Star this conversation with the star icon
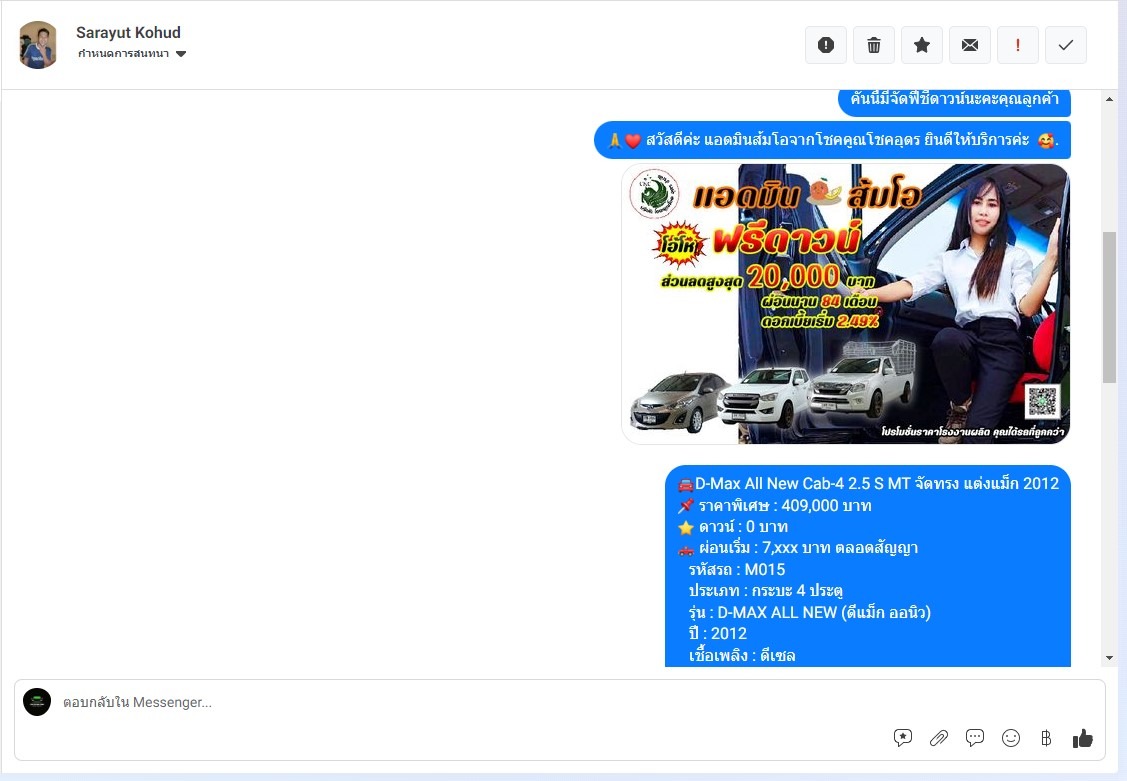 (922, 45)
